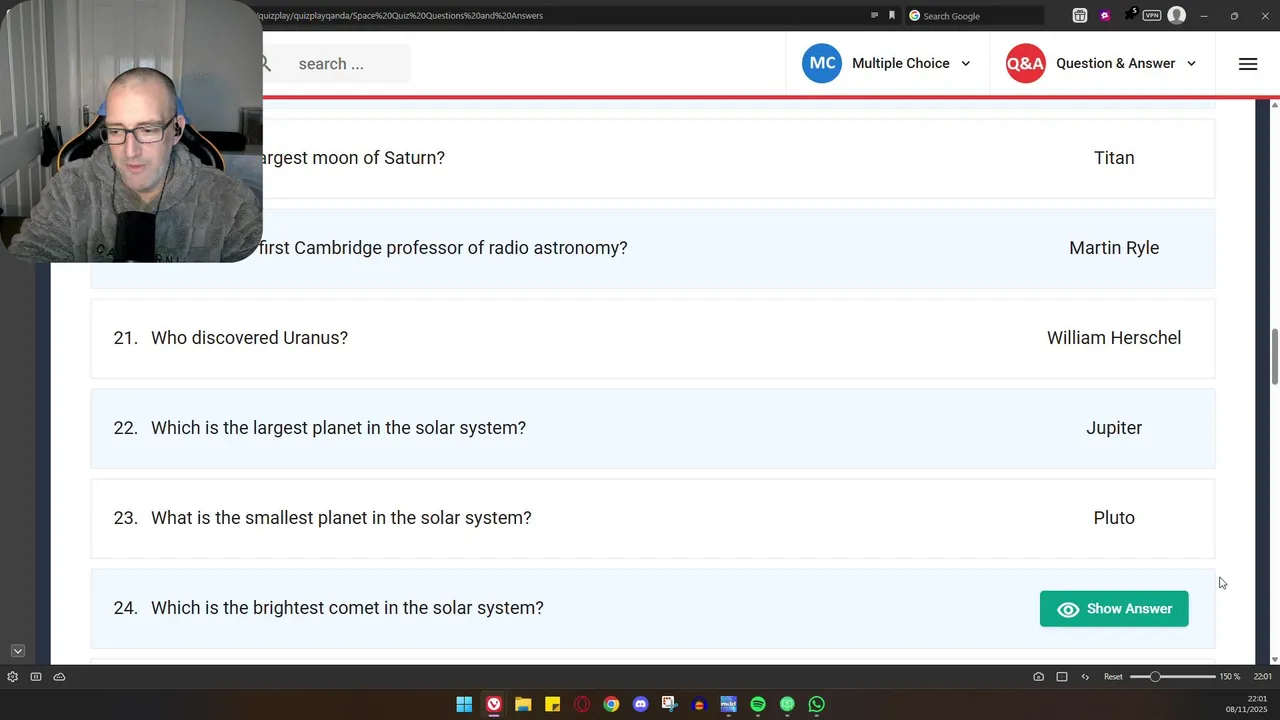Open the hamburger menu on the quiz site
1280x720 pixels.
click(1247, 64)
